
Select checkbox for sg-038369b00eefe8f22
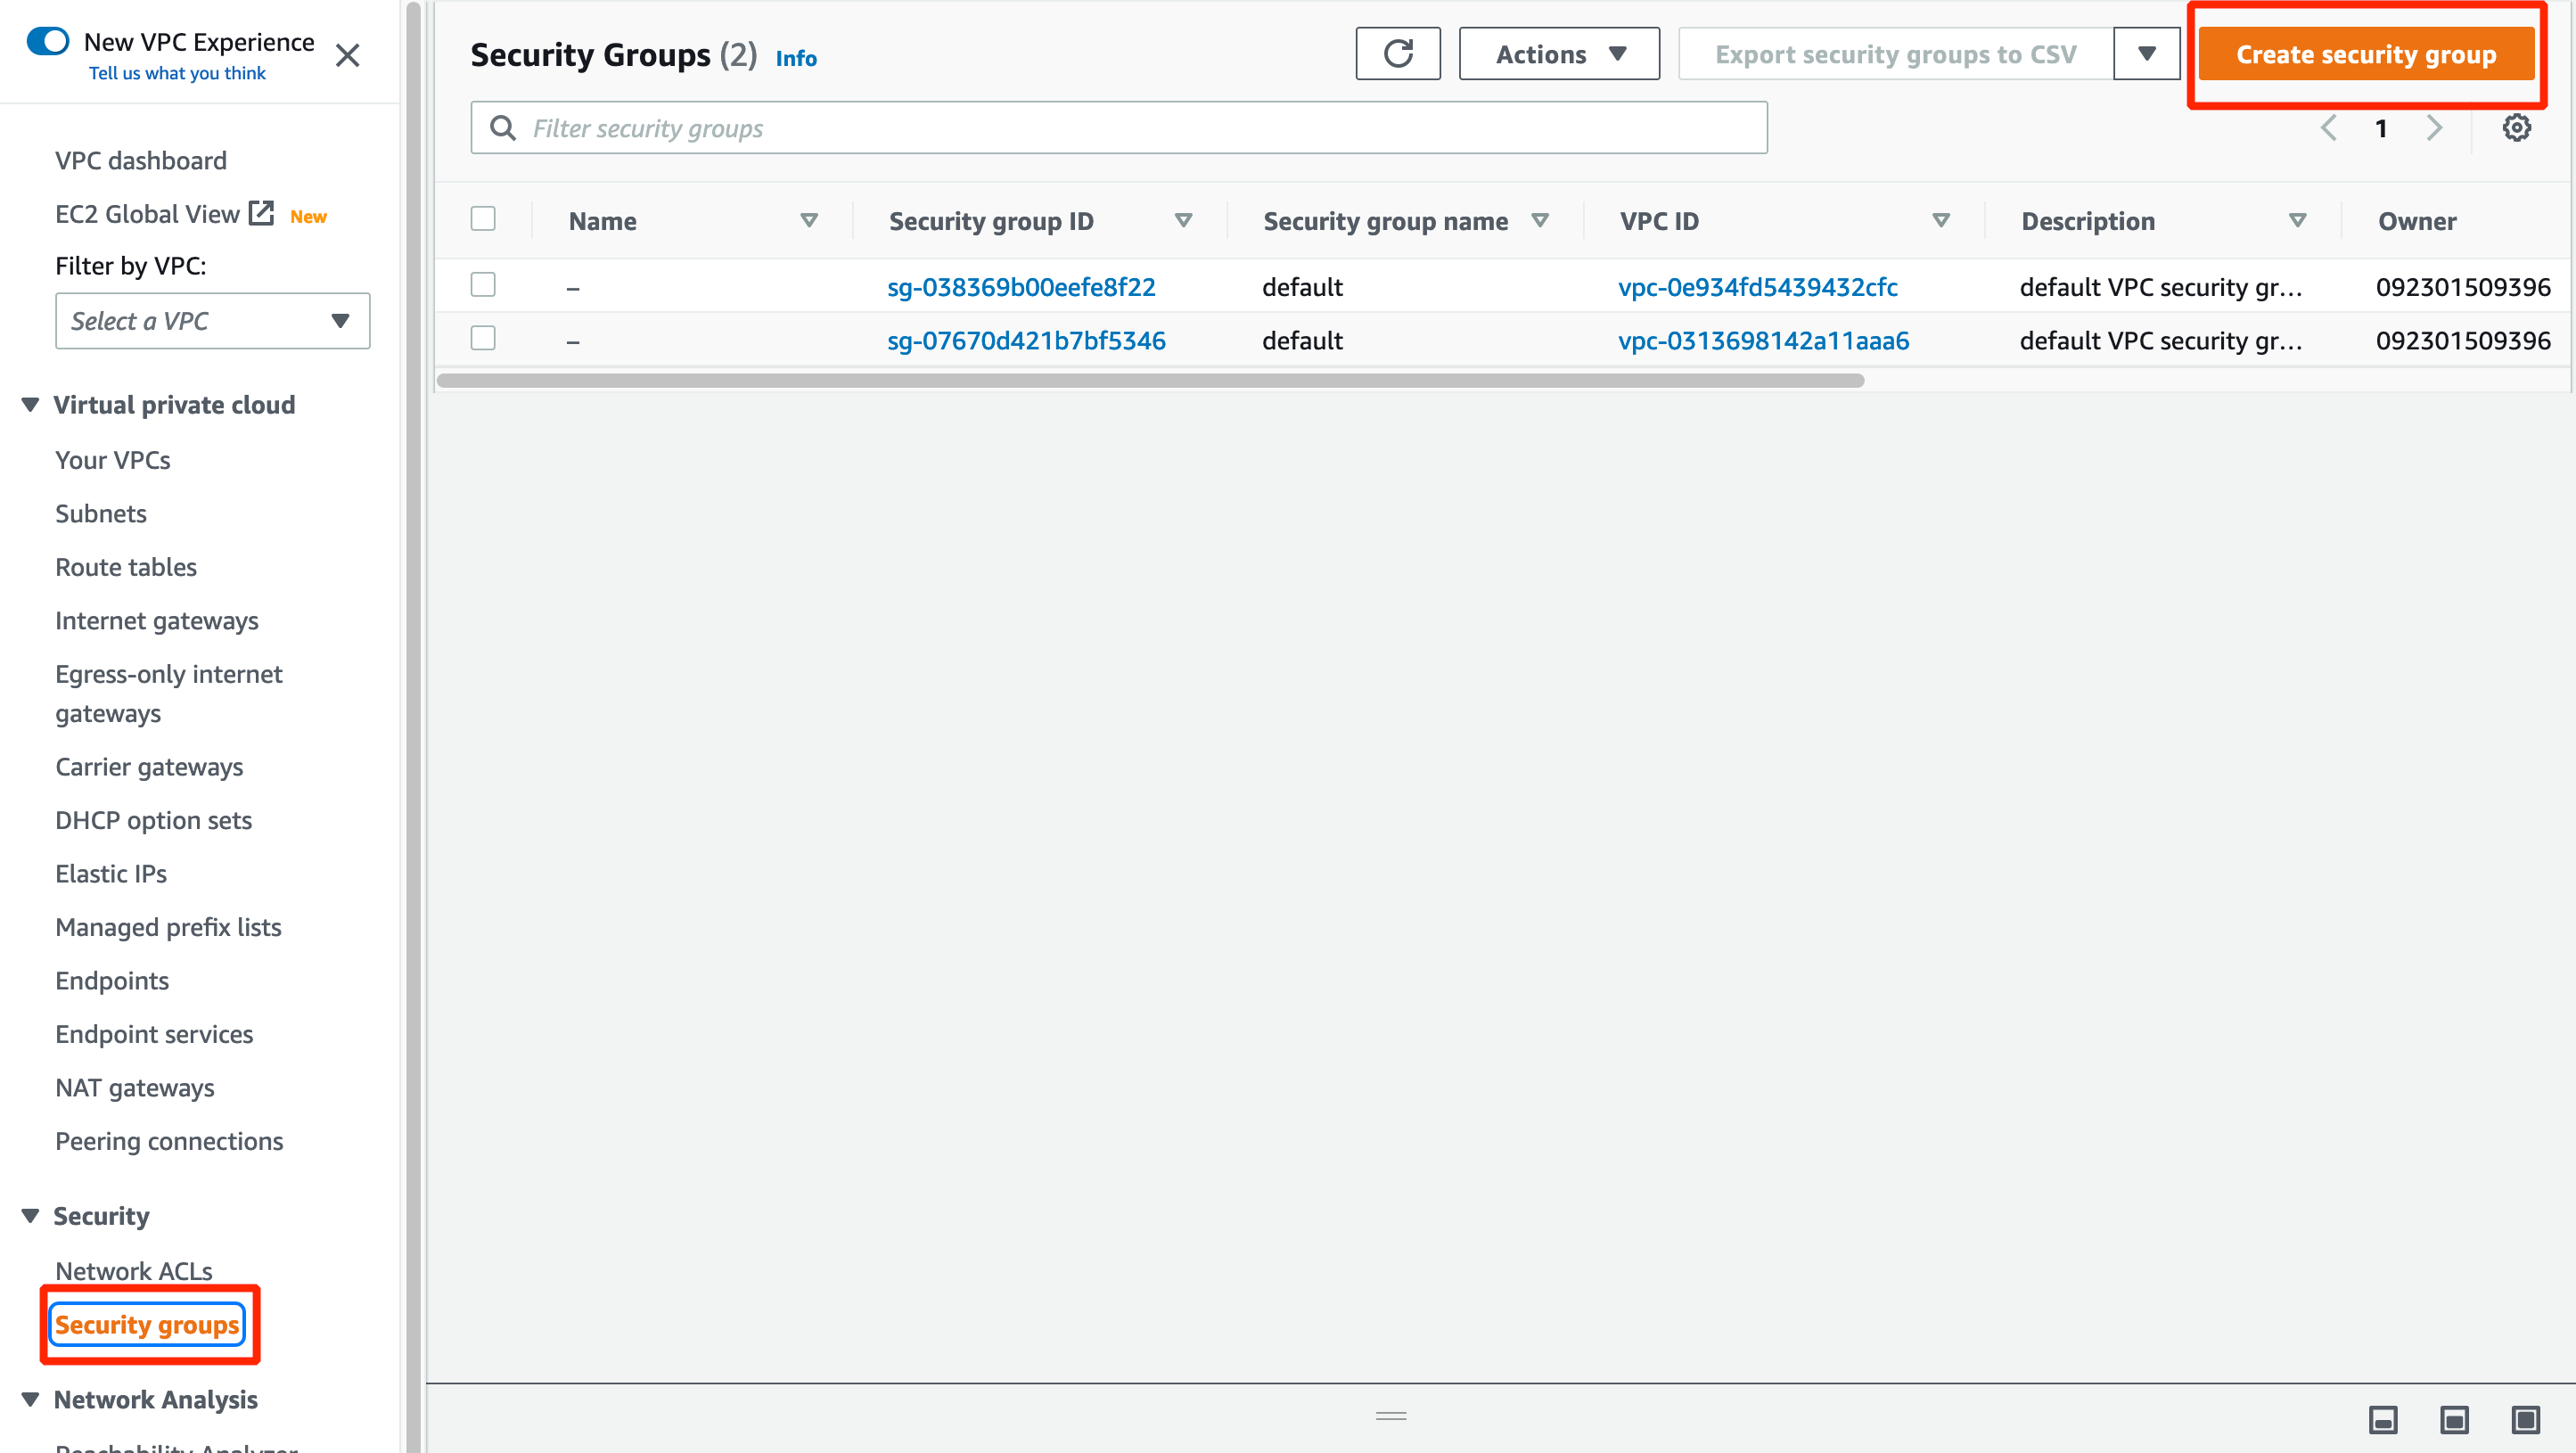click(483, 285)
